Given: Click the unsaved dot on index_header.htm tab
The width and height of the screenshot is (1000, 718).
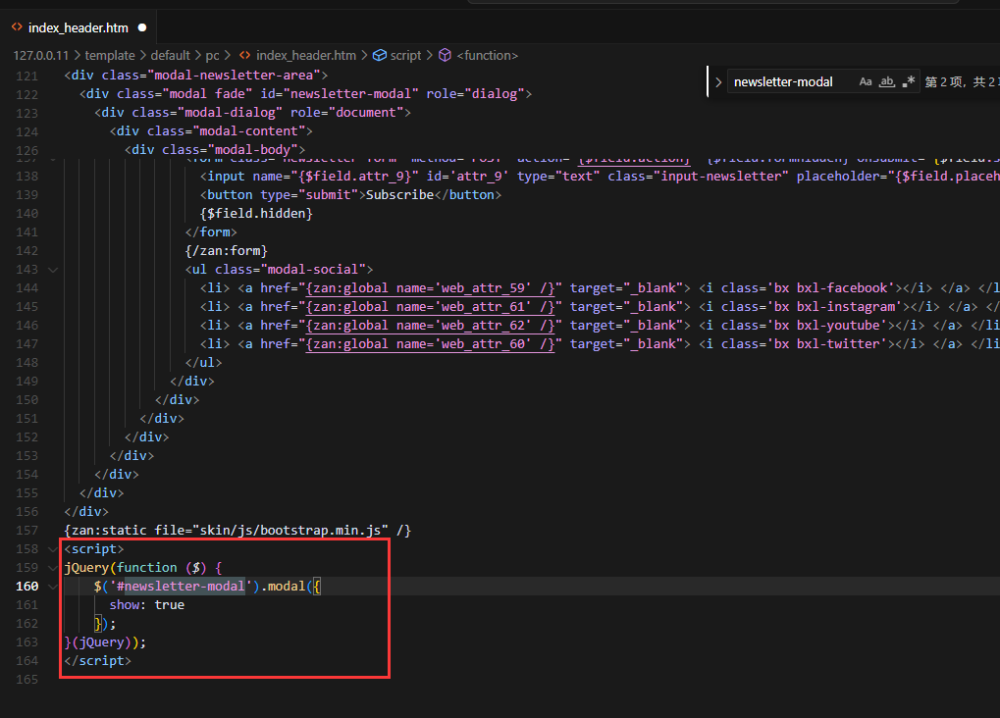Looking at the screenshot, I should point(142,27).
